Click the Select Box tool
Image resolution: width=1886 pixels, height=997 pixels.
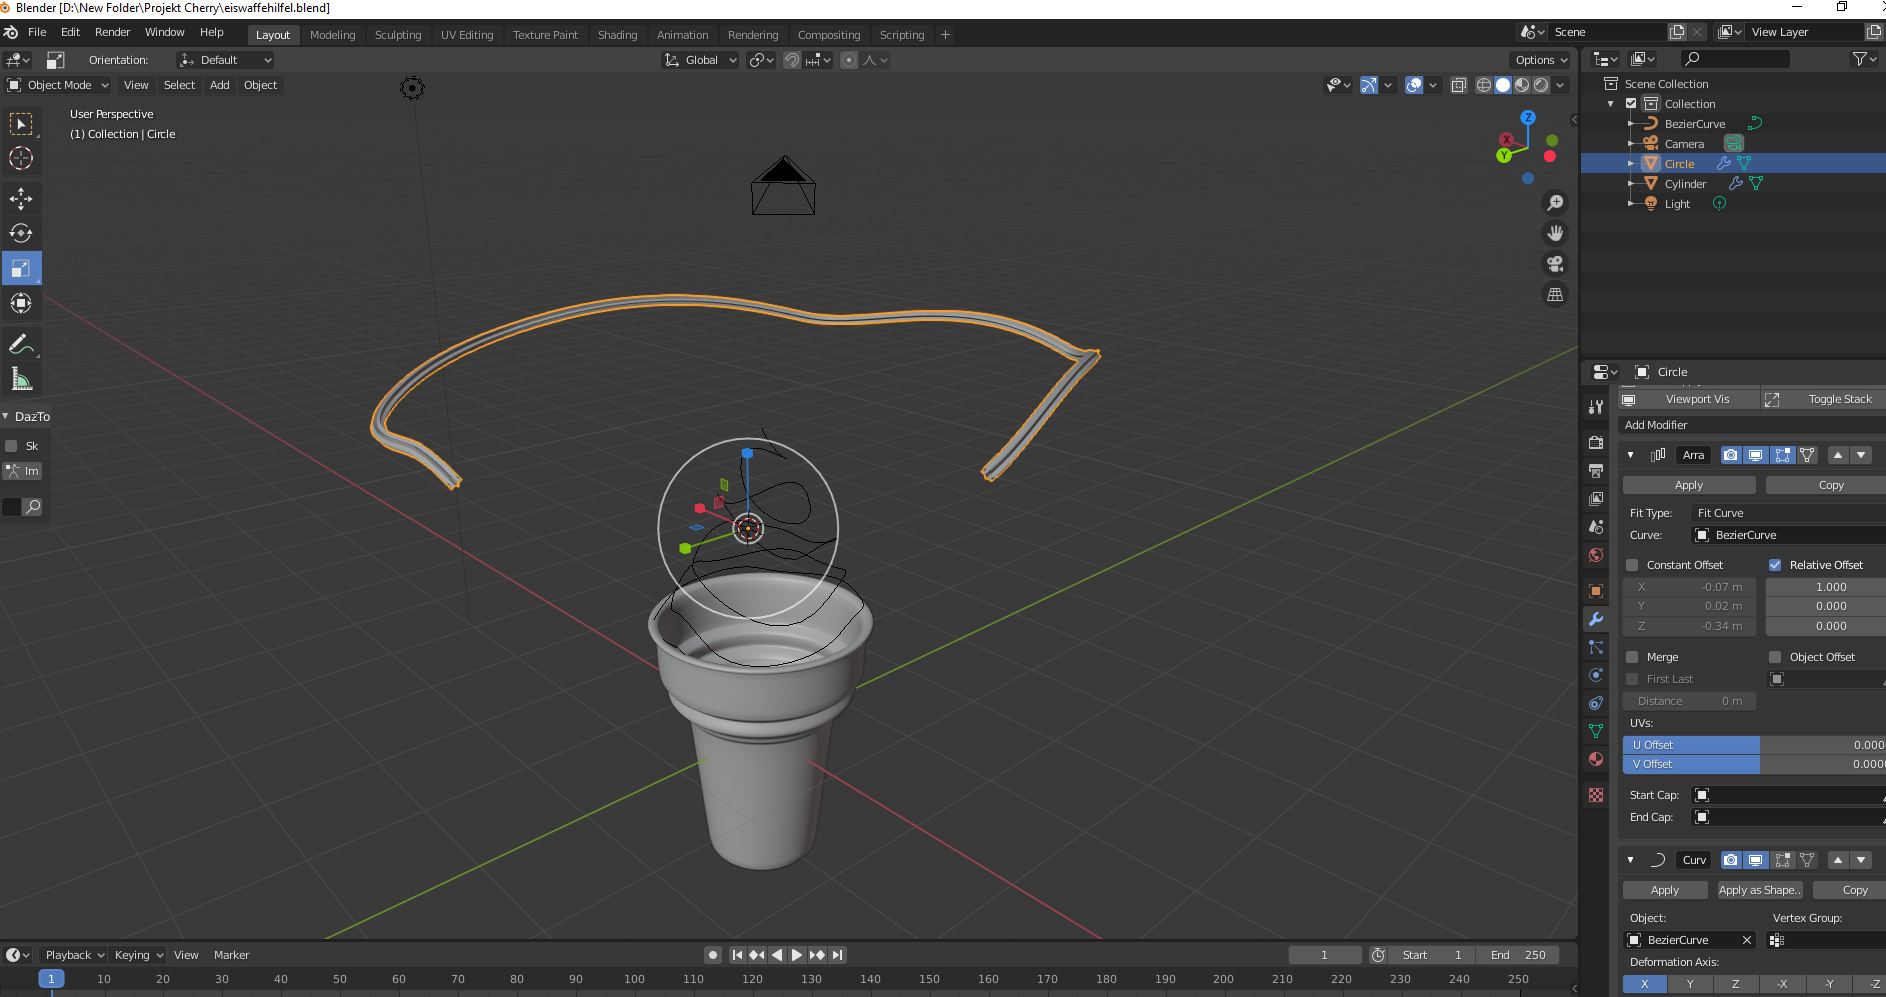click(x=21, y=124)
